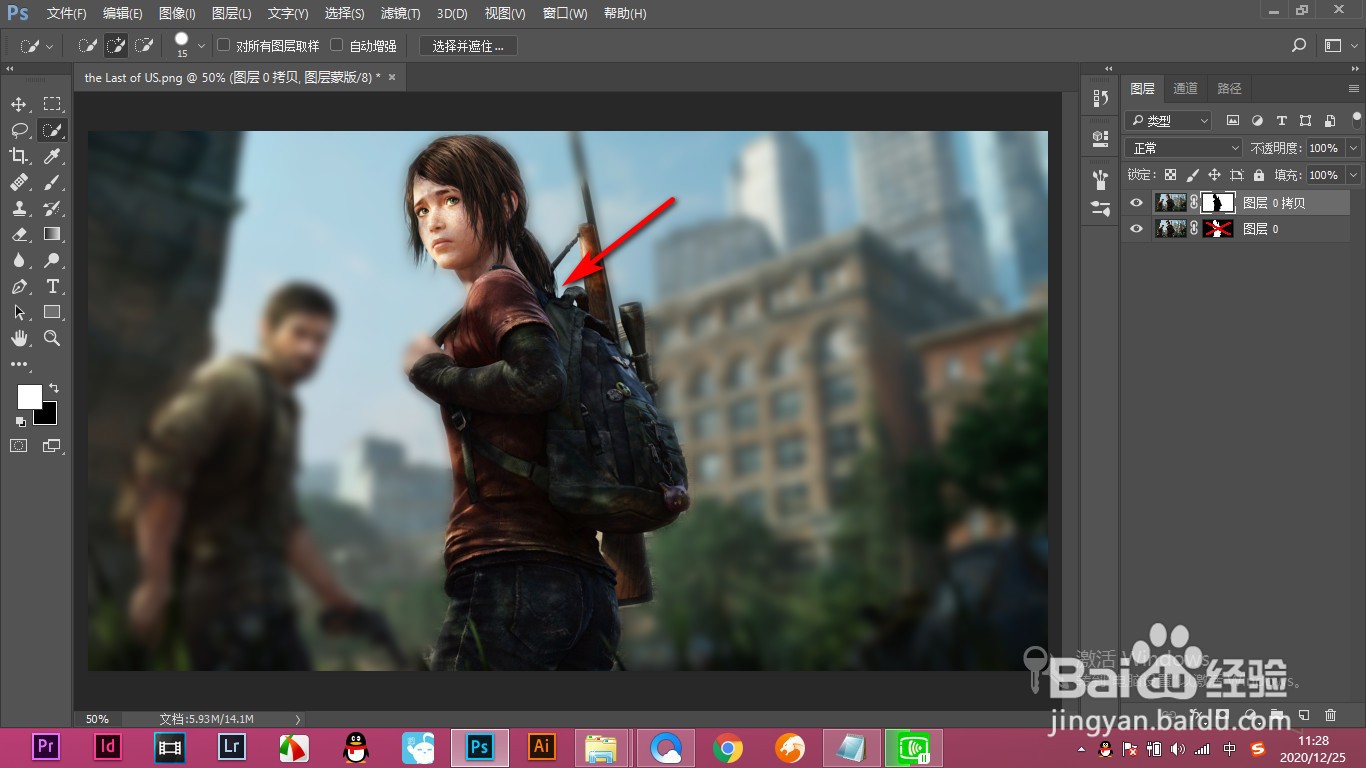Select the Lasso tool

pyautogui.click(x=19, y=130)
